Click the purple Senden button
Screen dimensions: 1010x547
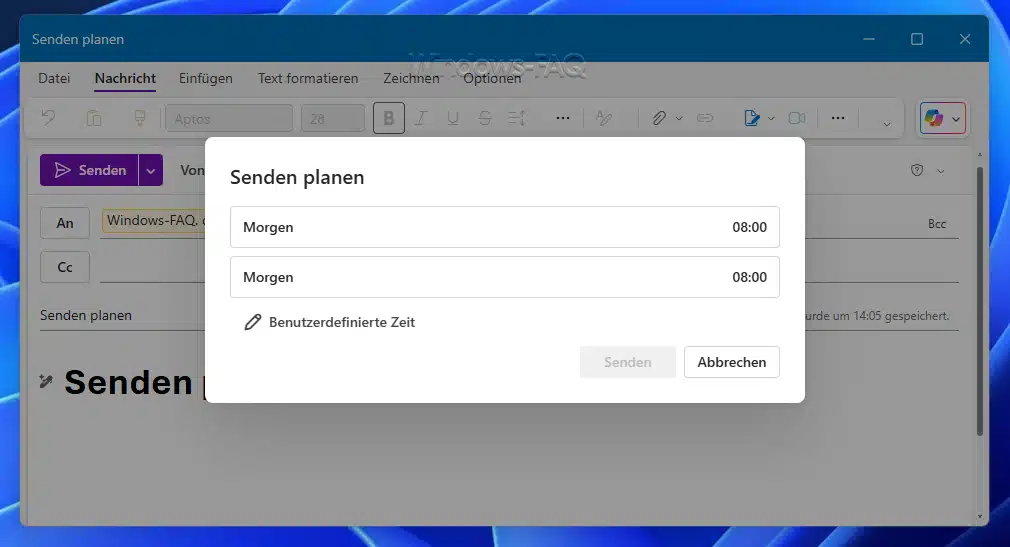coord(89,170)
